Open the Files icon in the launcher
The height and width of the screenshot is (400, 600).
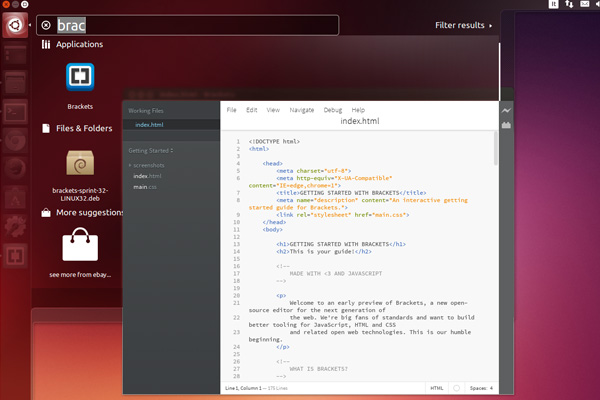(x=15, y=83)
